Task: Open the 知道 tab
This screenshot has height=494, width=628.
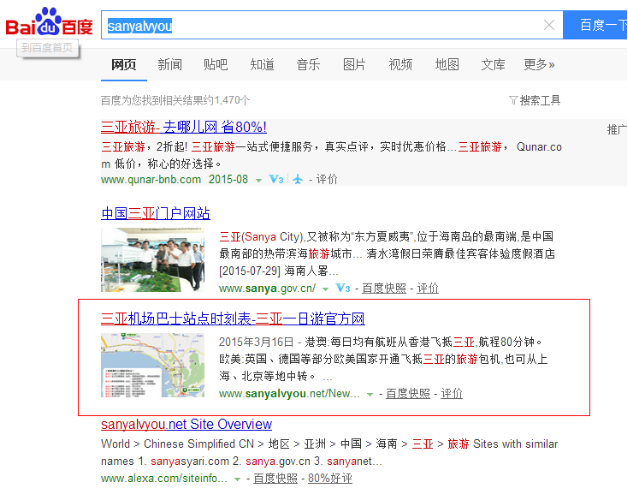Action: tap(262, 65)
